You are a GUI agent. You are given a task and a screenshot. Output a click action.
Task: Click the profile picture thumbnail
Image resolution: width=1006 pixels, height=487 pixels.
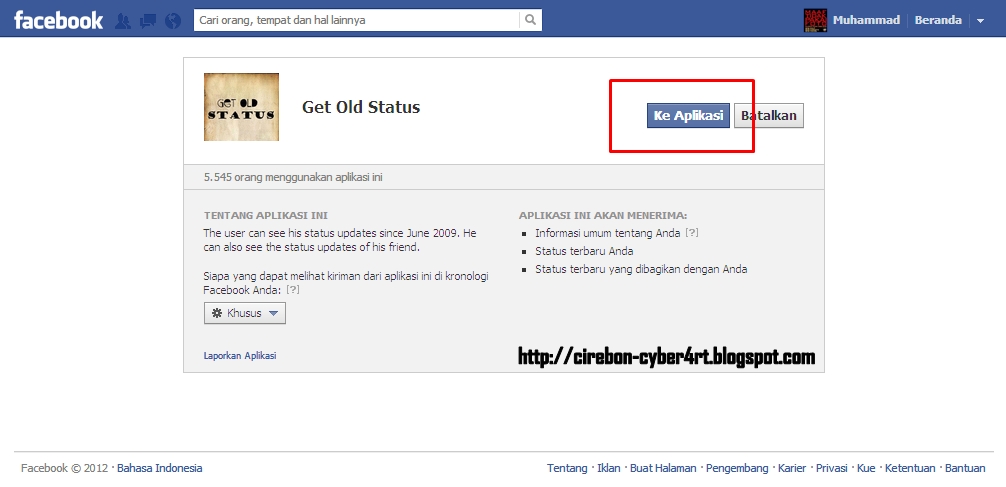click(815, 20)
